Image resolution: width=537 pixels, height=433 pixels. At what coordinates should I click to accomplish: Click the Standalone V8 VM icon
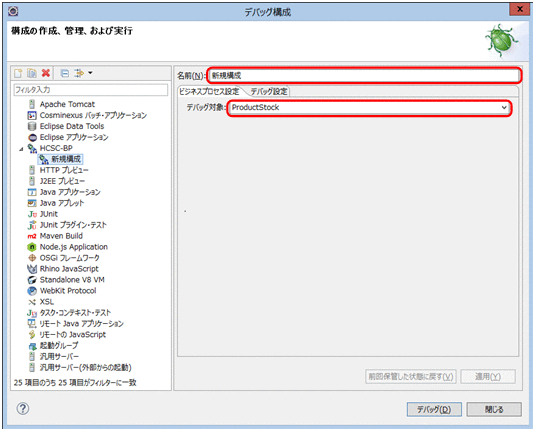32,280
